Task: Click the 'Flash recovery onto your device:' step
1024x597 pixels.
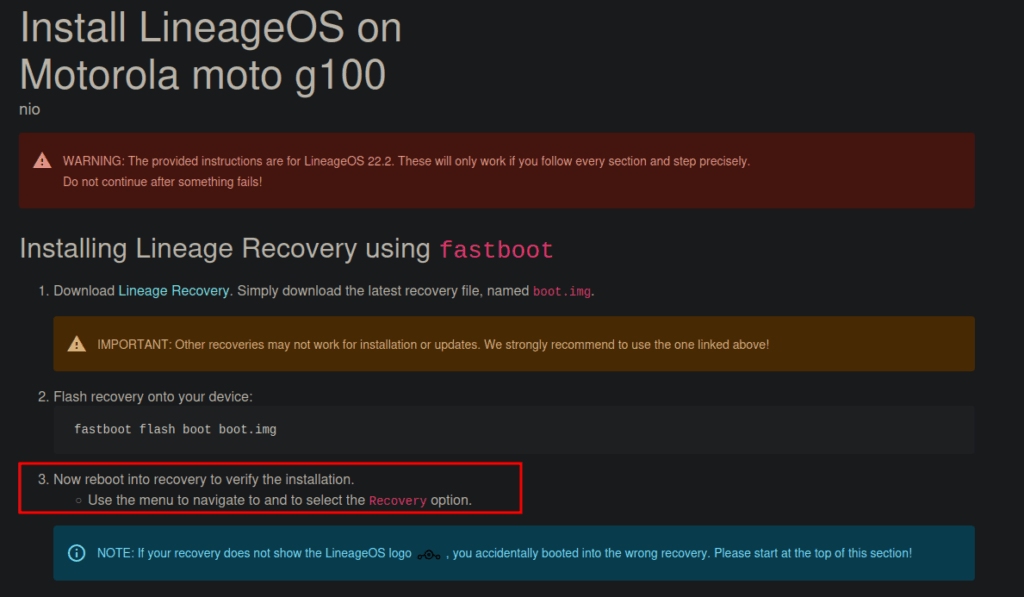Action: coord(153,396)
